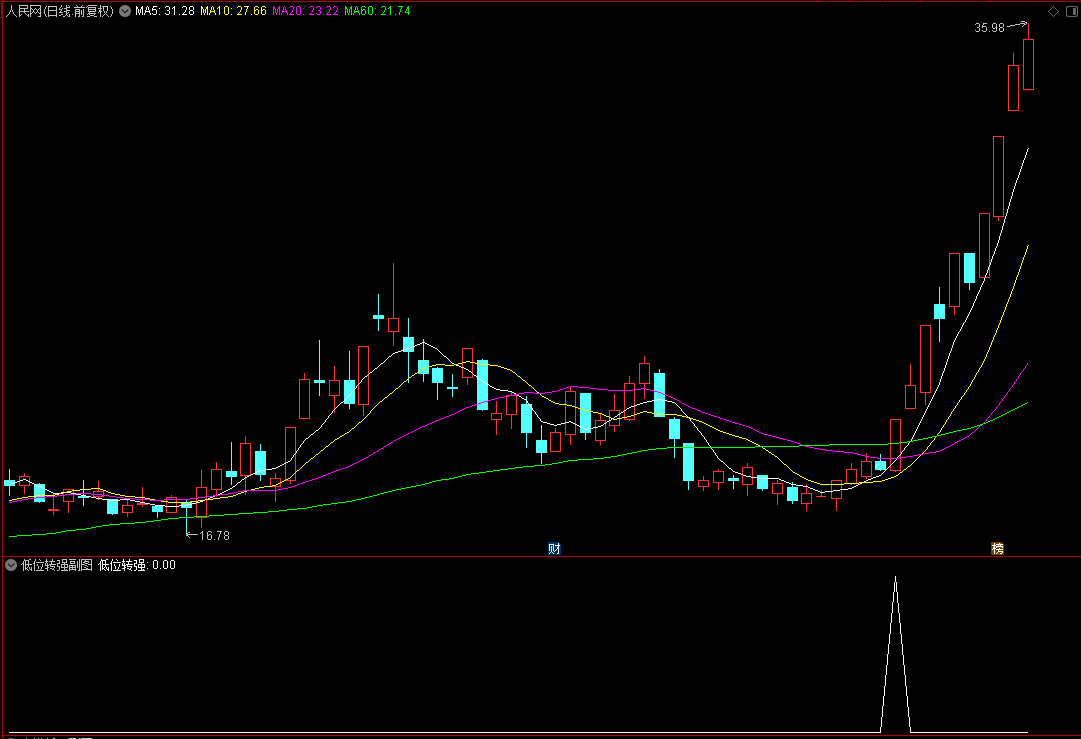Click the arrow pointing to the 35.98 high
The width and height of the screenshot is (1081, 739).
click(x=1017, y=26)
